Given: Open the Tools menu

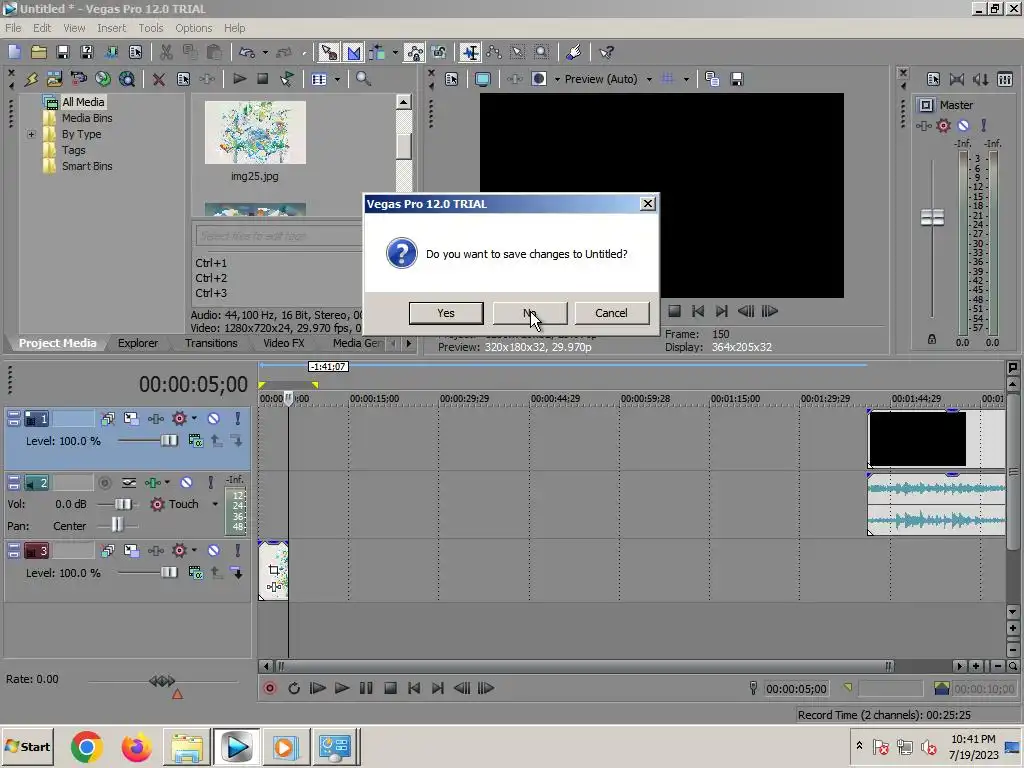Looking at the screenshot, I should click(150, 28).
